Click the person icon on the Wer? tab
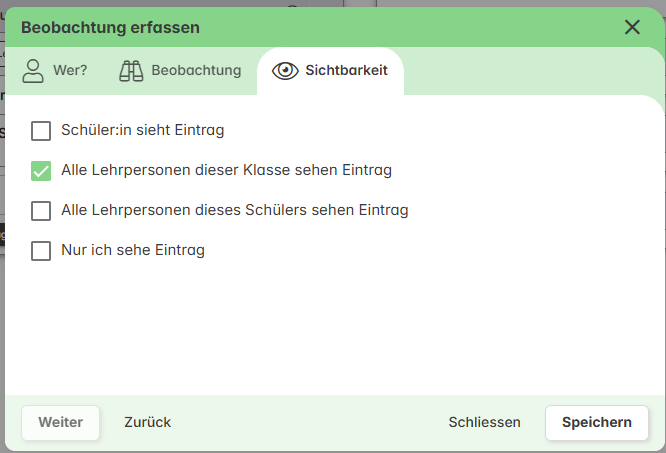The image size is (666, 453). [x=33, y=71]
